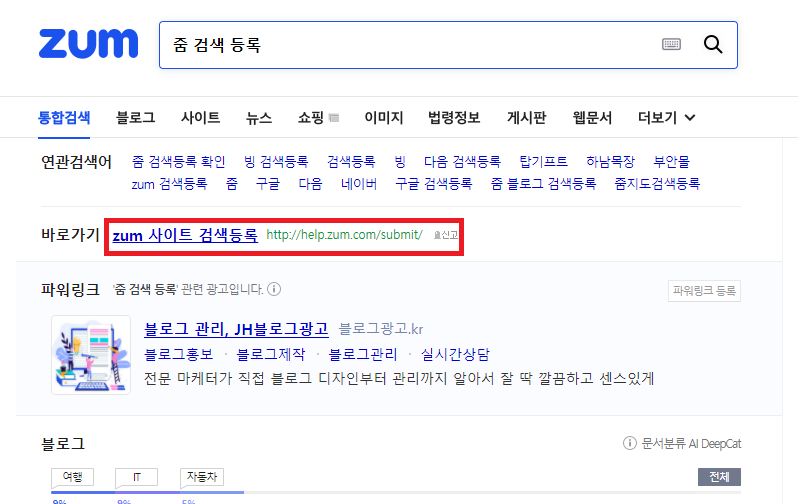Click related search 다음 검색등록
The width and height of the screenshot is (798, 504).
tap(462, 162)
